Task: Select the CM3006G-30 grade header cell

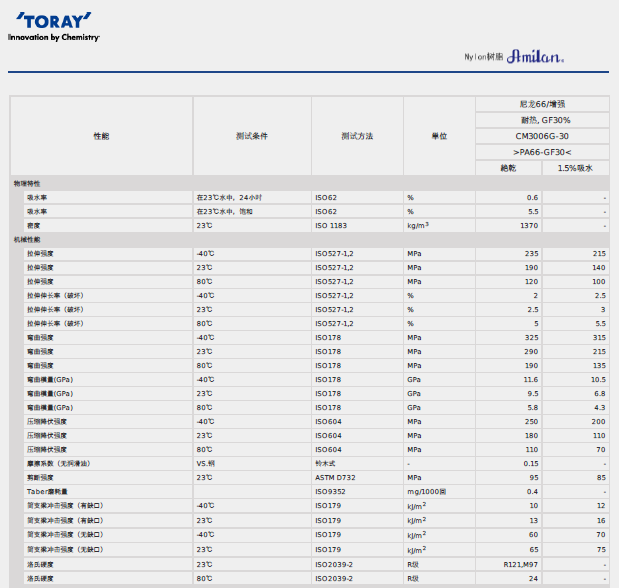Action: [542, 136]
